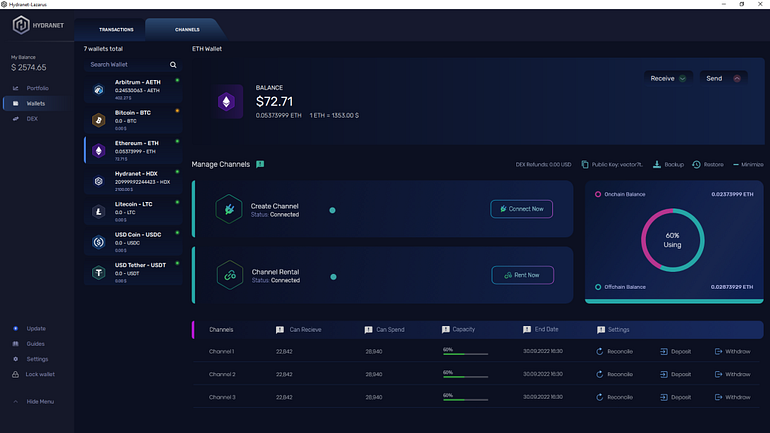Click Settings column info icon
770x433 pixels.
(601, 330)
